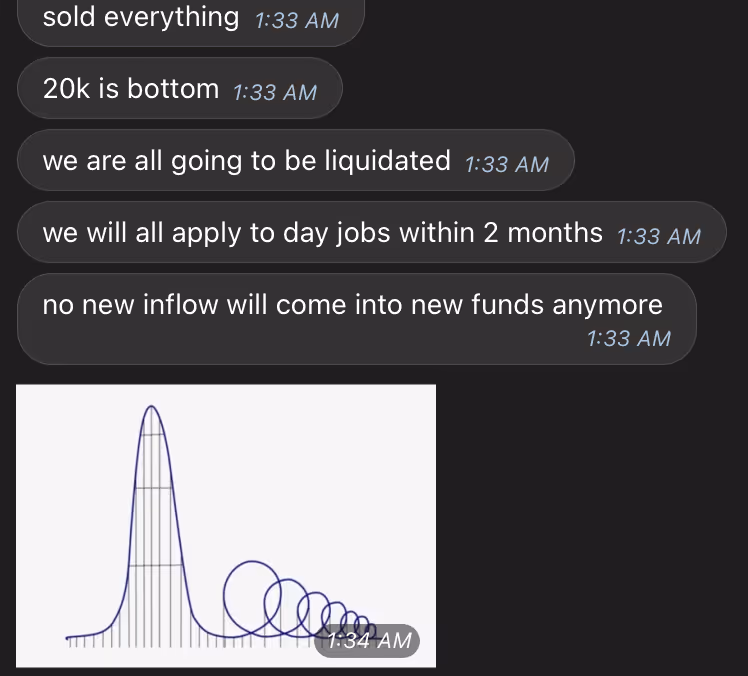Click the "we are all going to be liquidated" message
The image size is (748, 676).
[x=295, y=161]
